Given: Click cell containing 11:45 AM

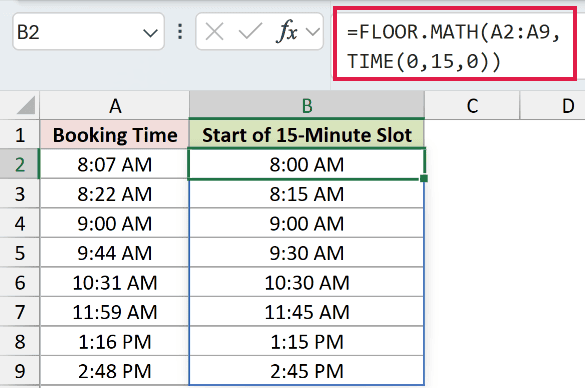Looking at the screenshot, I should click(x=307, y=312).
